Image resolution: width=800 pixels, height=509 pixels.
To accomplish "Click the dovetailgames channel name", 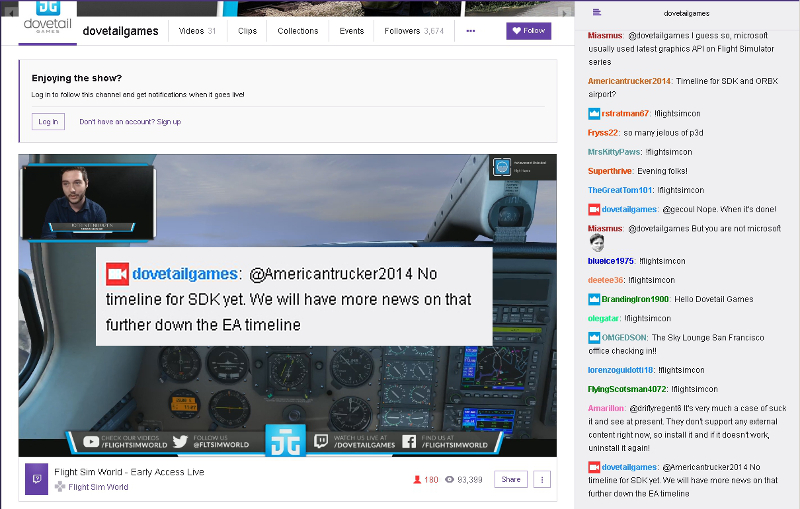I will click(120, 31).
